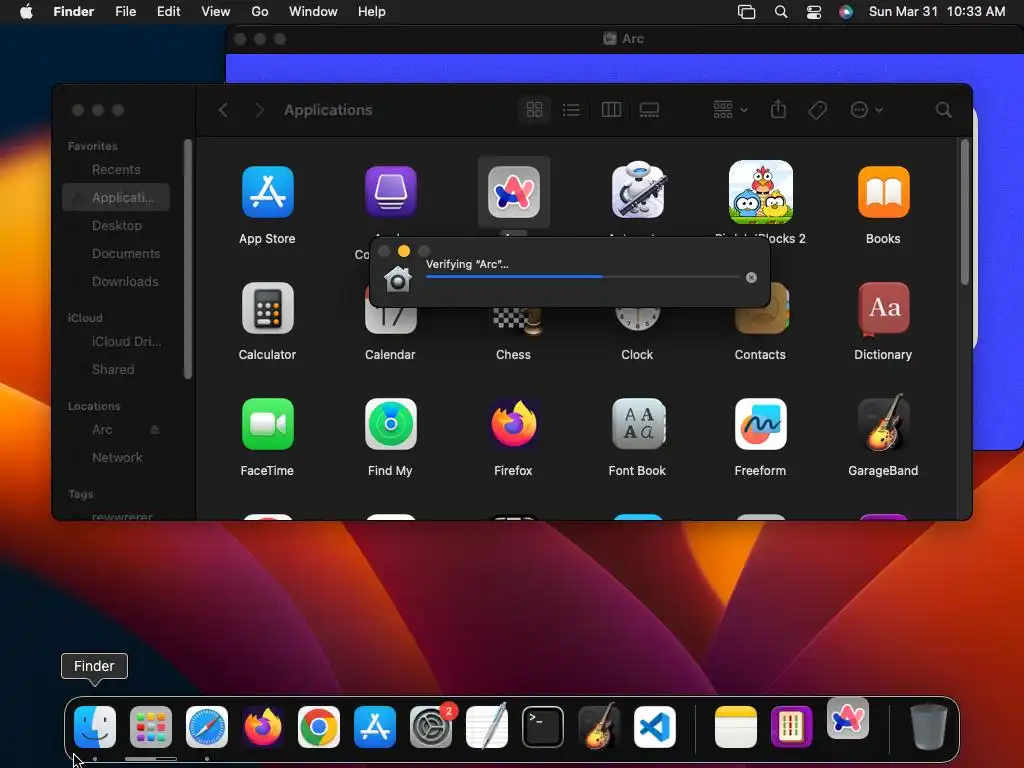This screenshot has width=1024, height=768.
Task: Switch Finder to icon view
Action: click(534, 110)
